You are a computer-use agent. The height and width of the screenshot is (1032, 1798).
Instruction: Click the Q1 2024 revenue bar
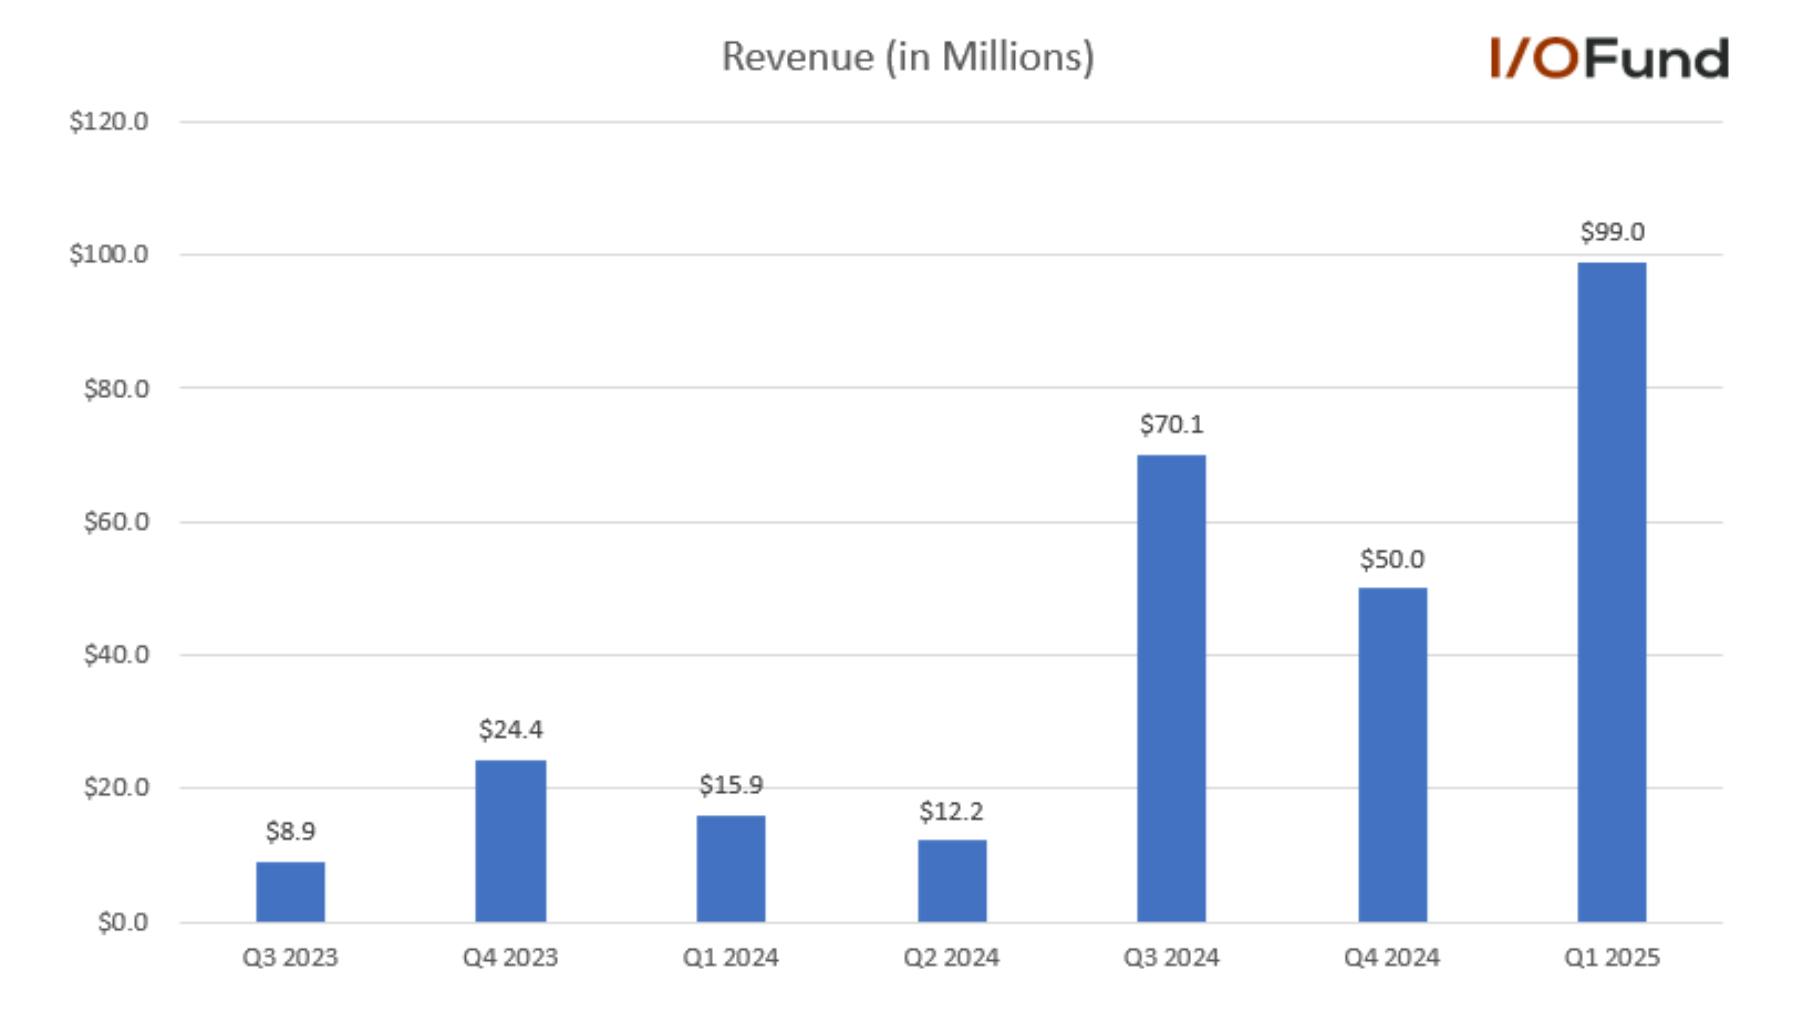tap(731, 868)
